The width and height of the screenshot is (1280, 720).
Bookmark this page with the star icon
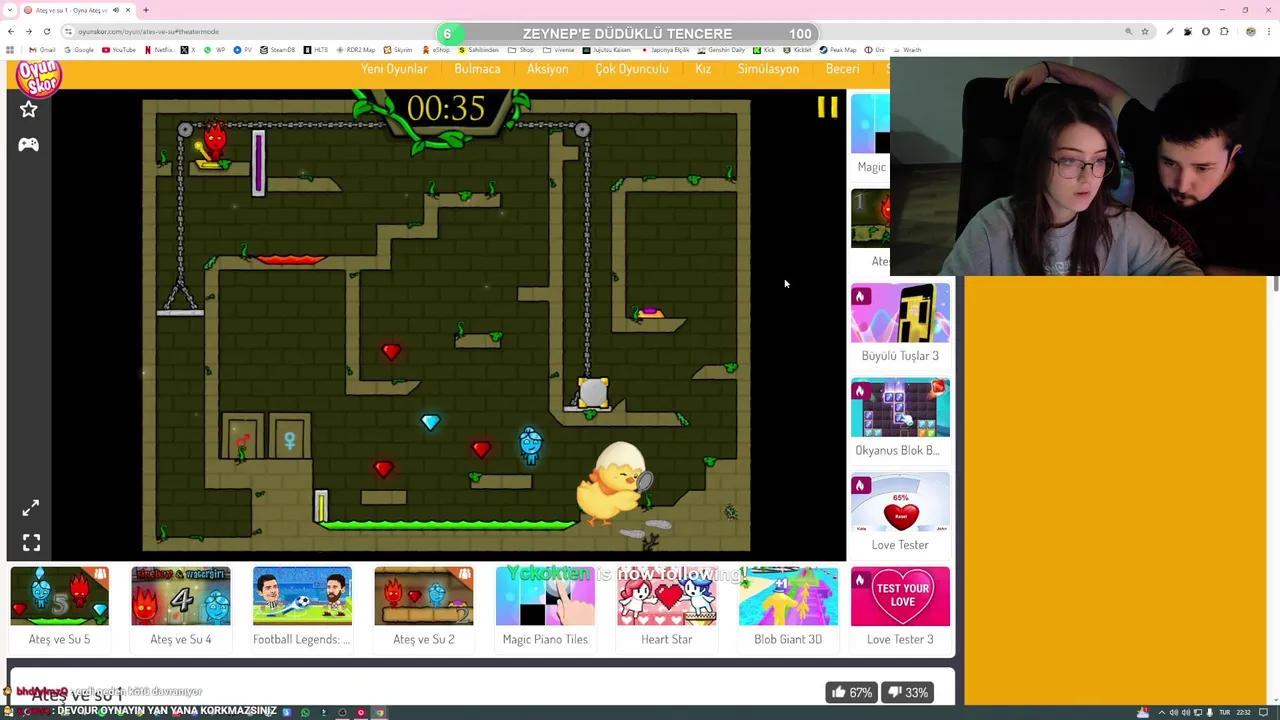(x=1146, y=31)
